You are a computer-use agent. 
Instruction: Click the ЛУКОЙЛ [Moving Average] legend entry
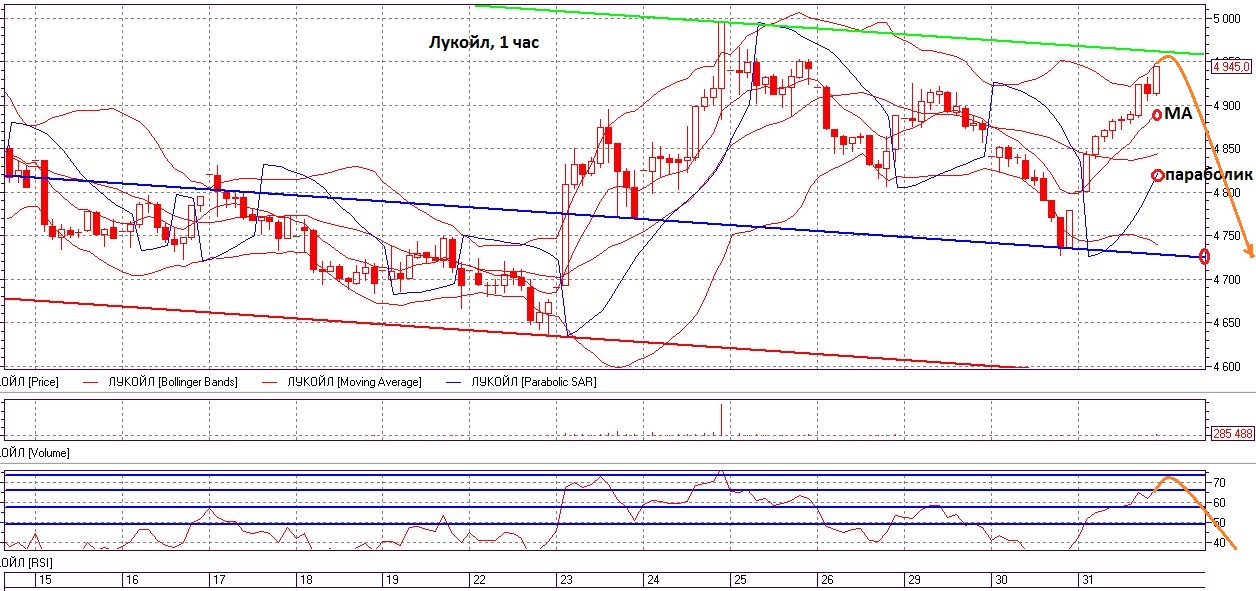click(x=353, y=382)
